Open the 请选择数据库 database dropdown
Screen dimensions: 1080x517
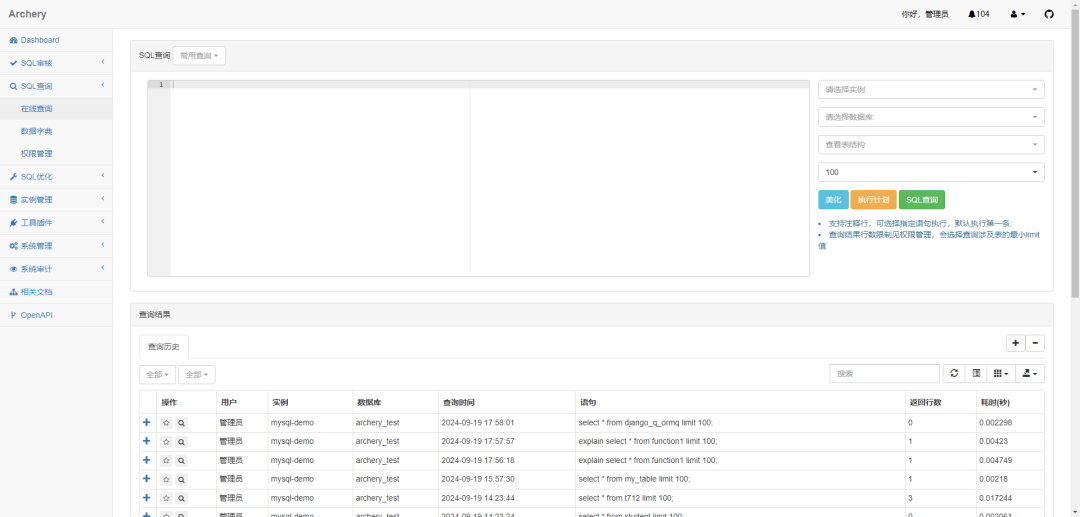coord(930,117)
